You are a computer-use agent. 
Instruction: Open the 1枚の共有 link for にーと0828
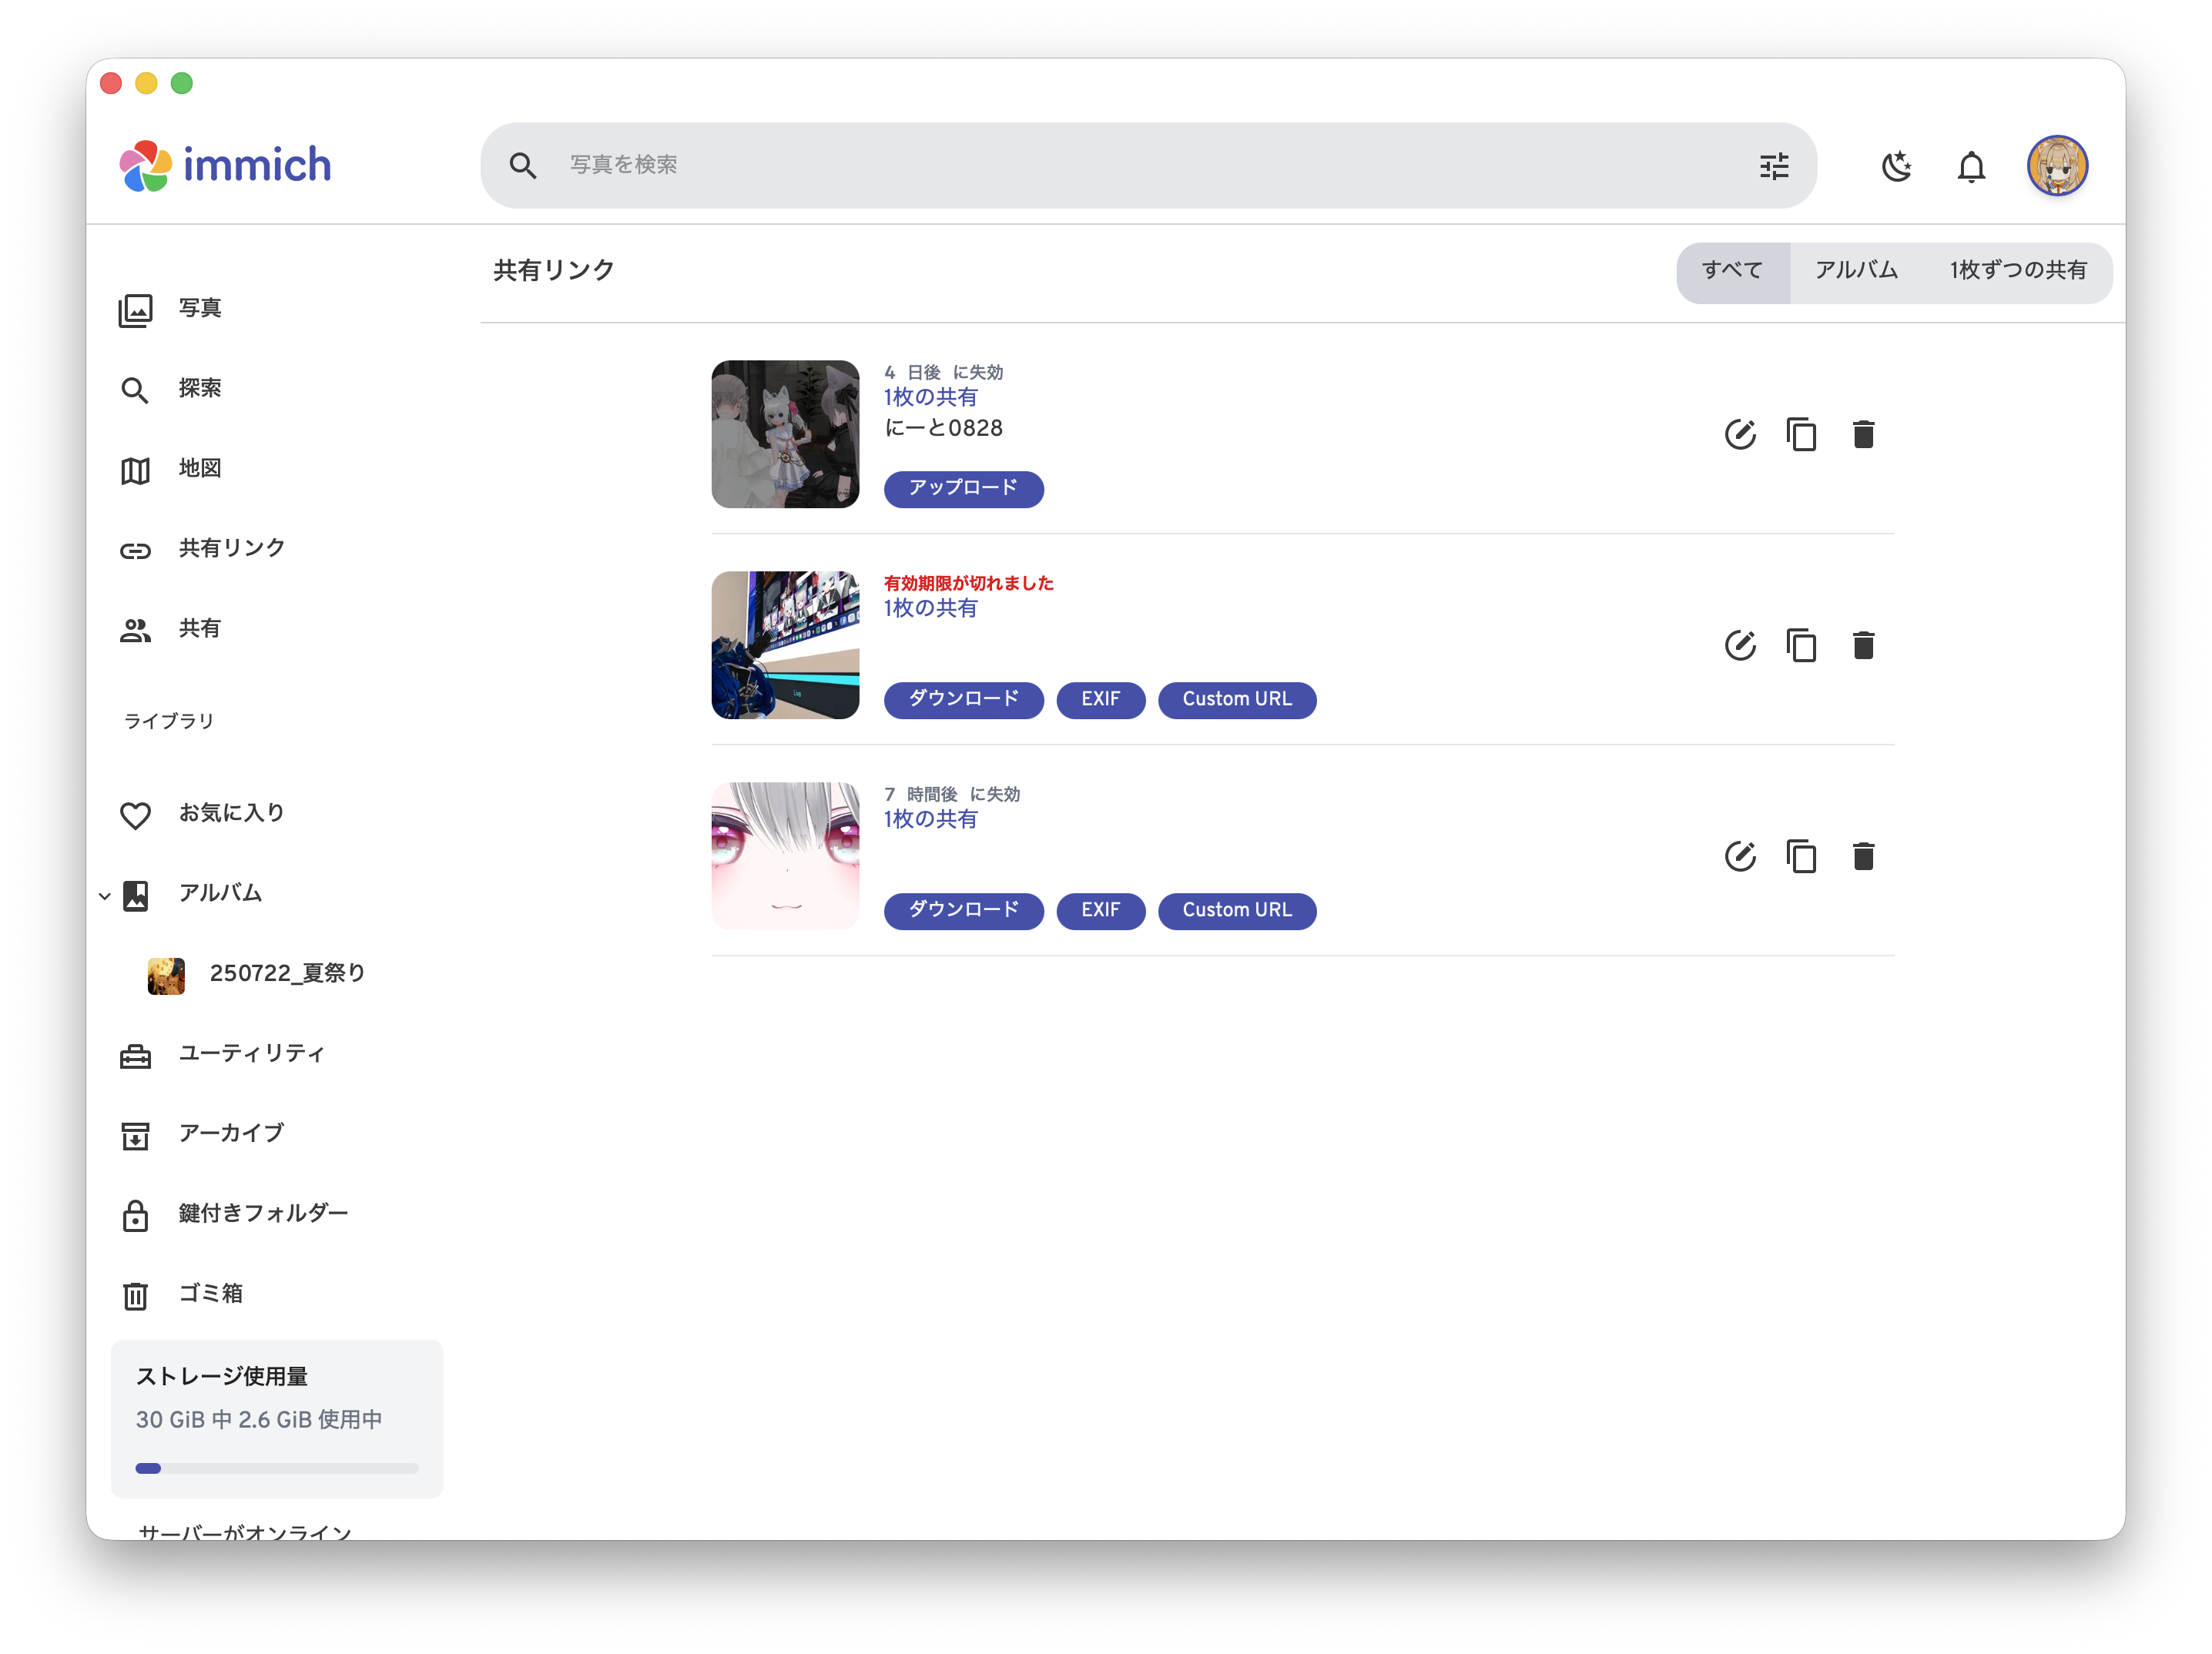coord(930,397)
